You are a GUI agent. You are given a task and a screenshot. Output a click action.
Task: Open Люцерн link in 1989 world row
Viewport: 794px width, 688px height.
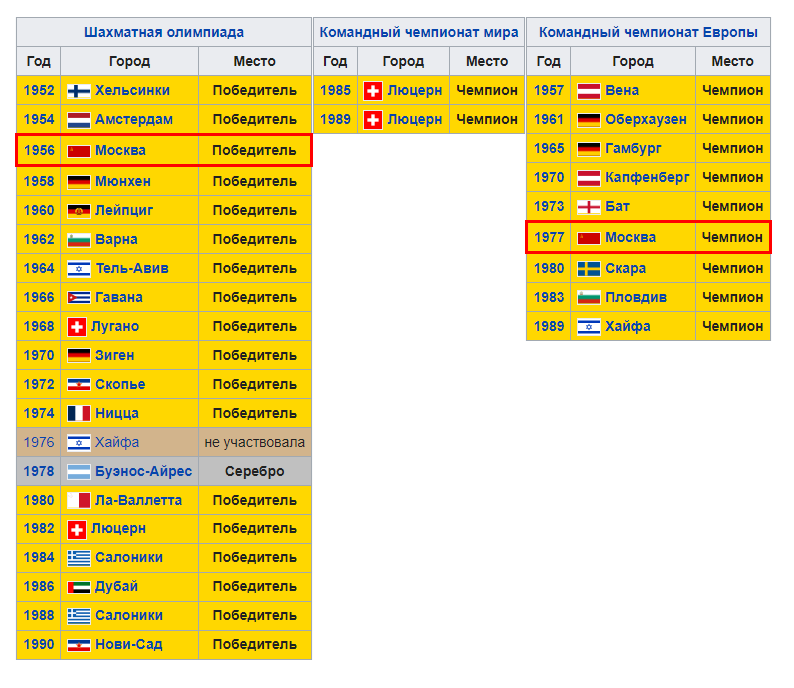[415, 120]
